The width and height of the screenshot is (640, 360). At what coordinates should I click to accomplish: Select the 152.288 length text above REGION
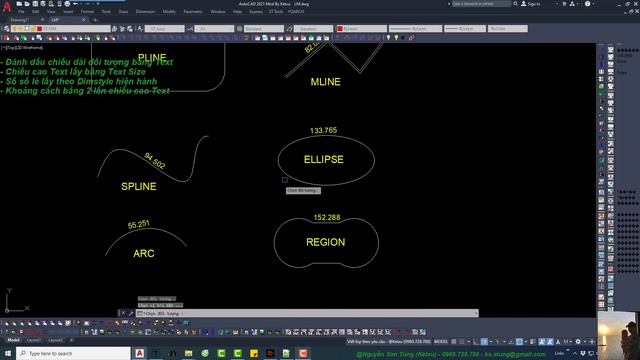pos(327,218)
